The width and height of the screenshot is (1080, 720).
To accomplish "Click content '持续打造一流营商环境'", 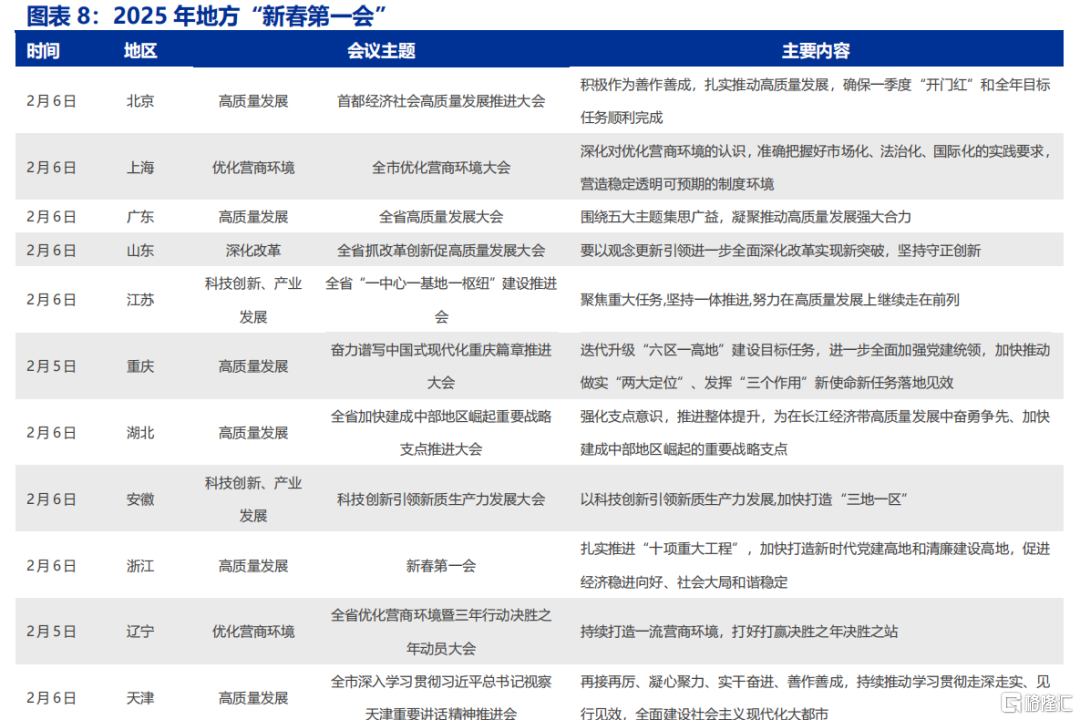I will (649, 632).
